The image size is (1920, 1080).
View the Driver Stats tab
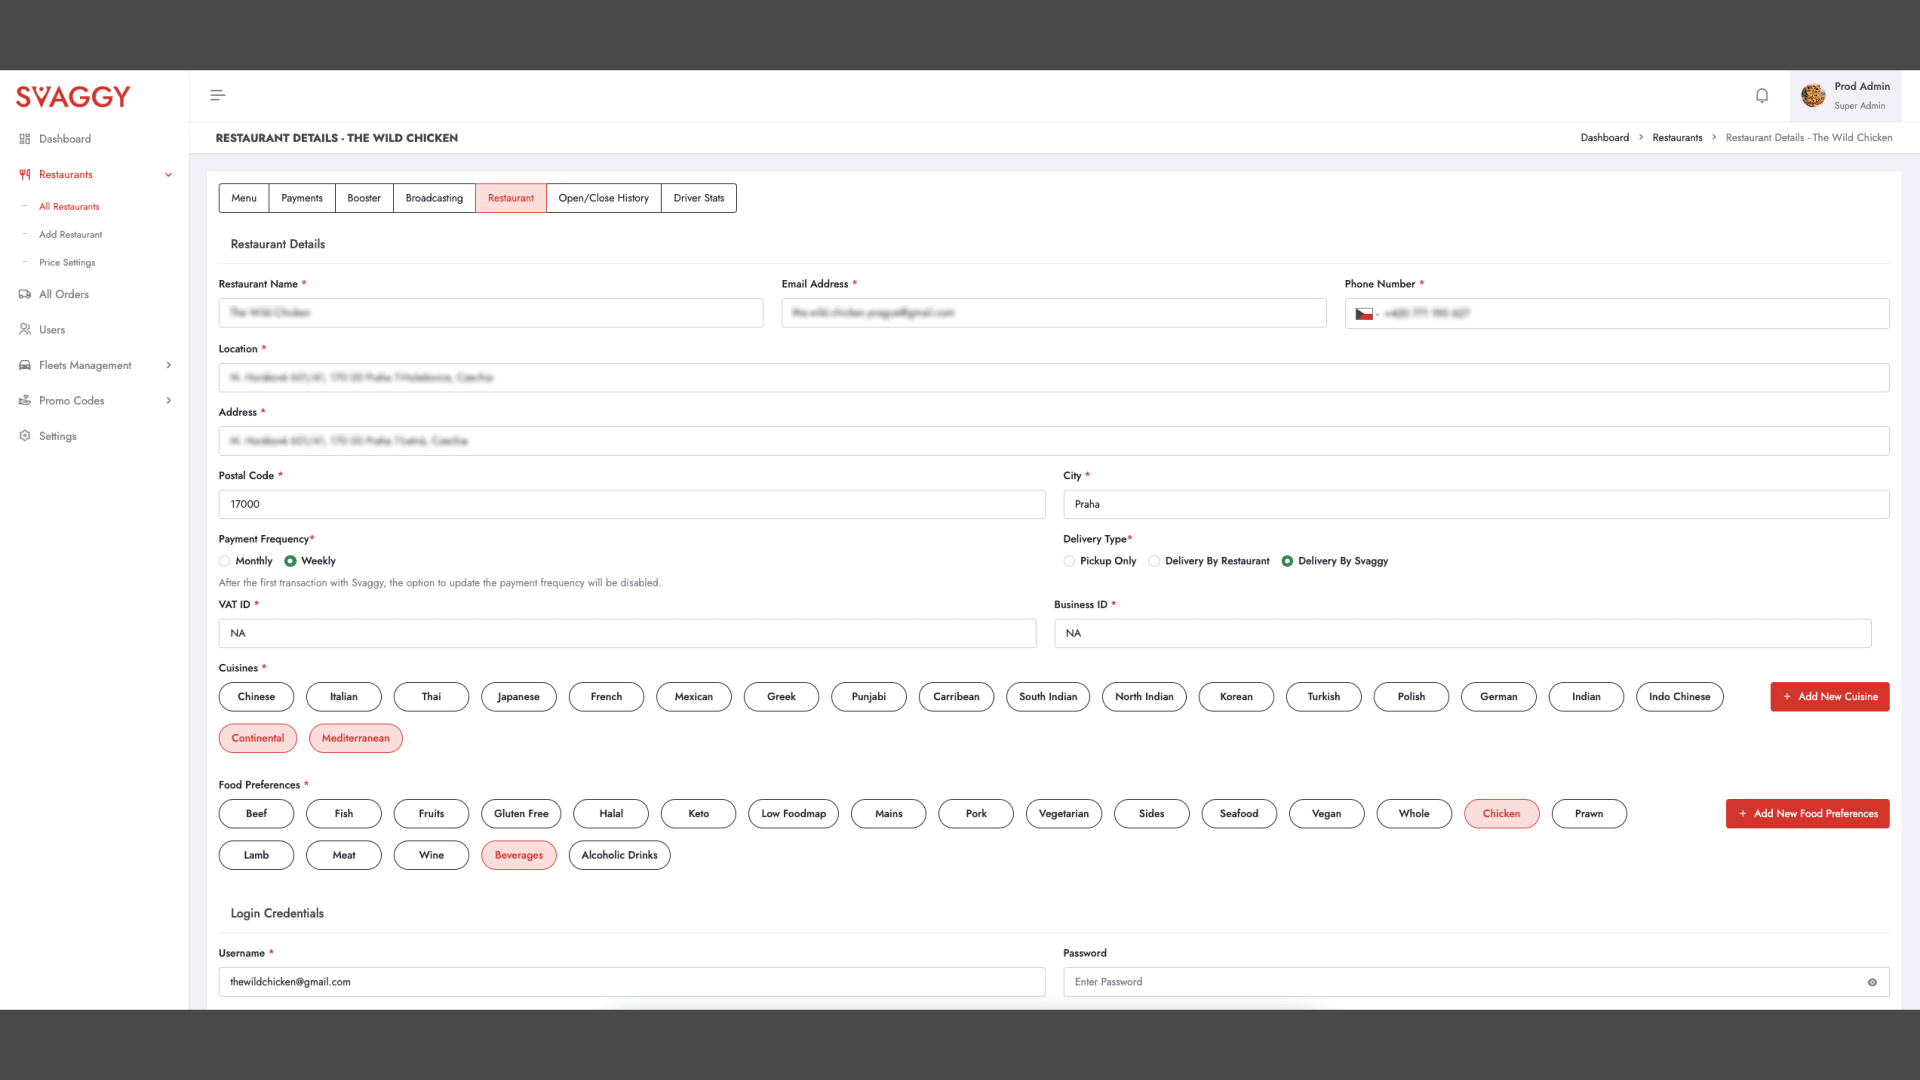click(699, 198)
